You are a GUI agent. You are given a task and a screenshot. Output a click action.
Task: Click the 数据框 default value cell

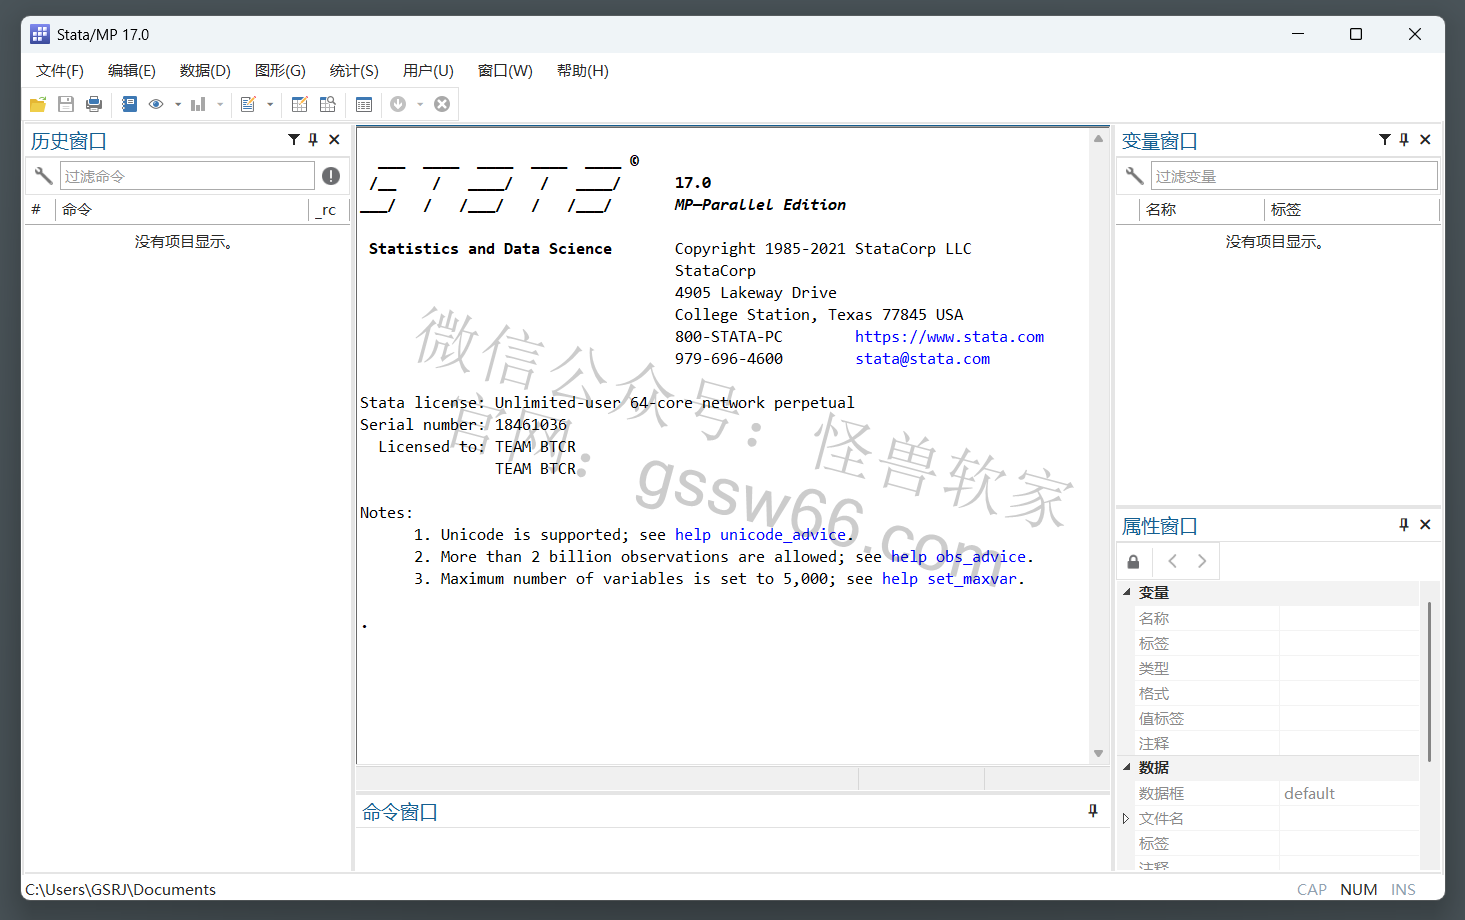click(1349, 793)
